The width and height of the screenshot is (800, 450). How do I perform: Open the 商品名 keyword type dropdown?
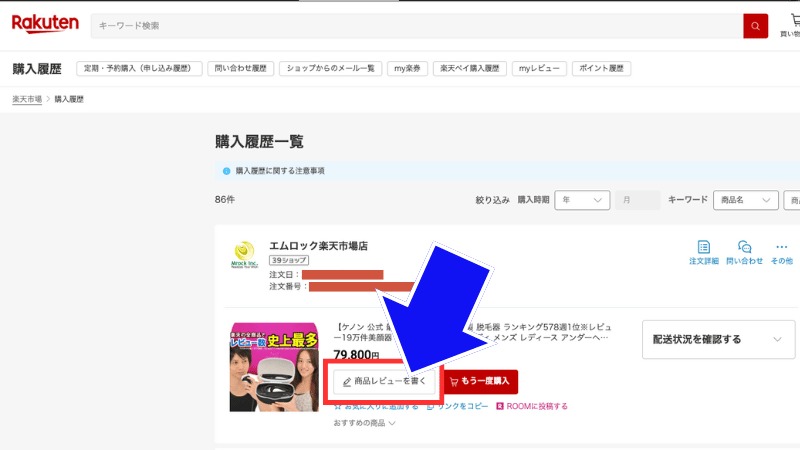(745, 200)
